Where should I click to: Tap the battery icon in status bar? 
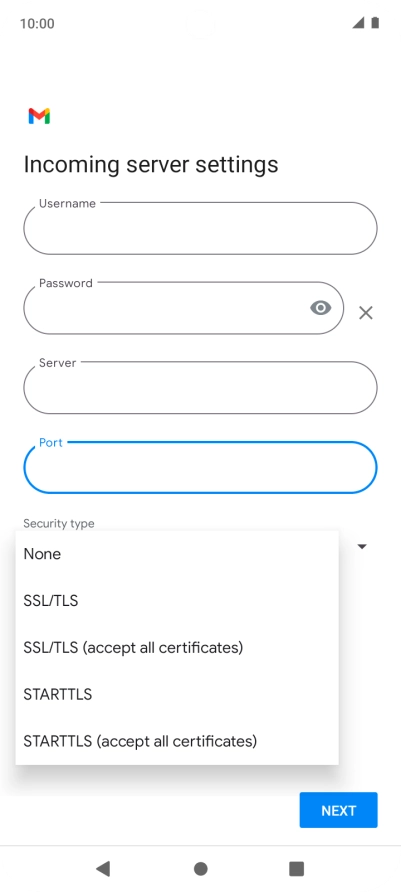coord(375,23)
